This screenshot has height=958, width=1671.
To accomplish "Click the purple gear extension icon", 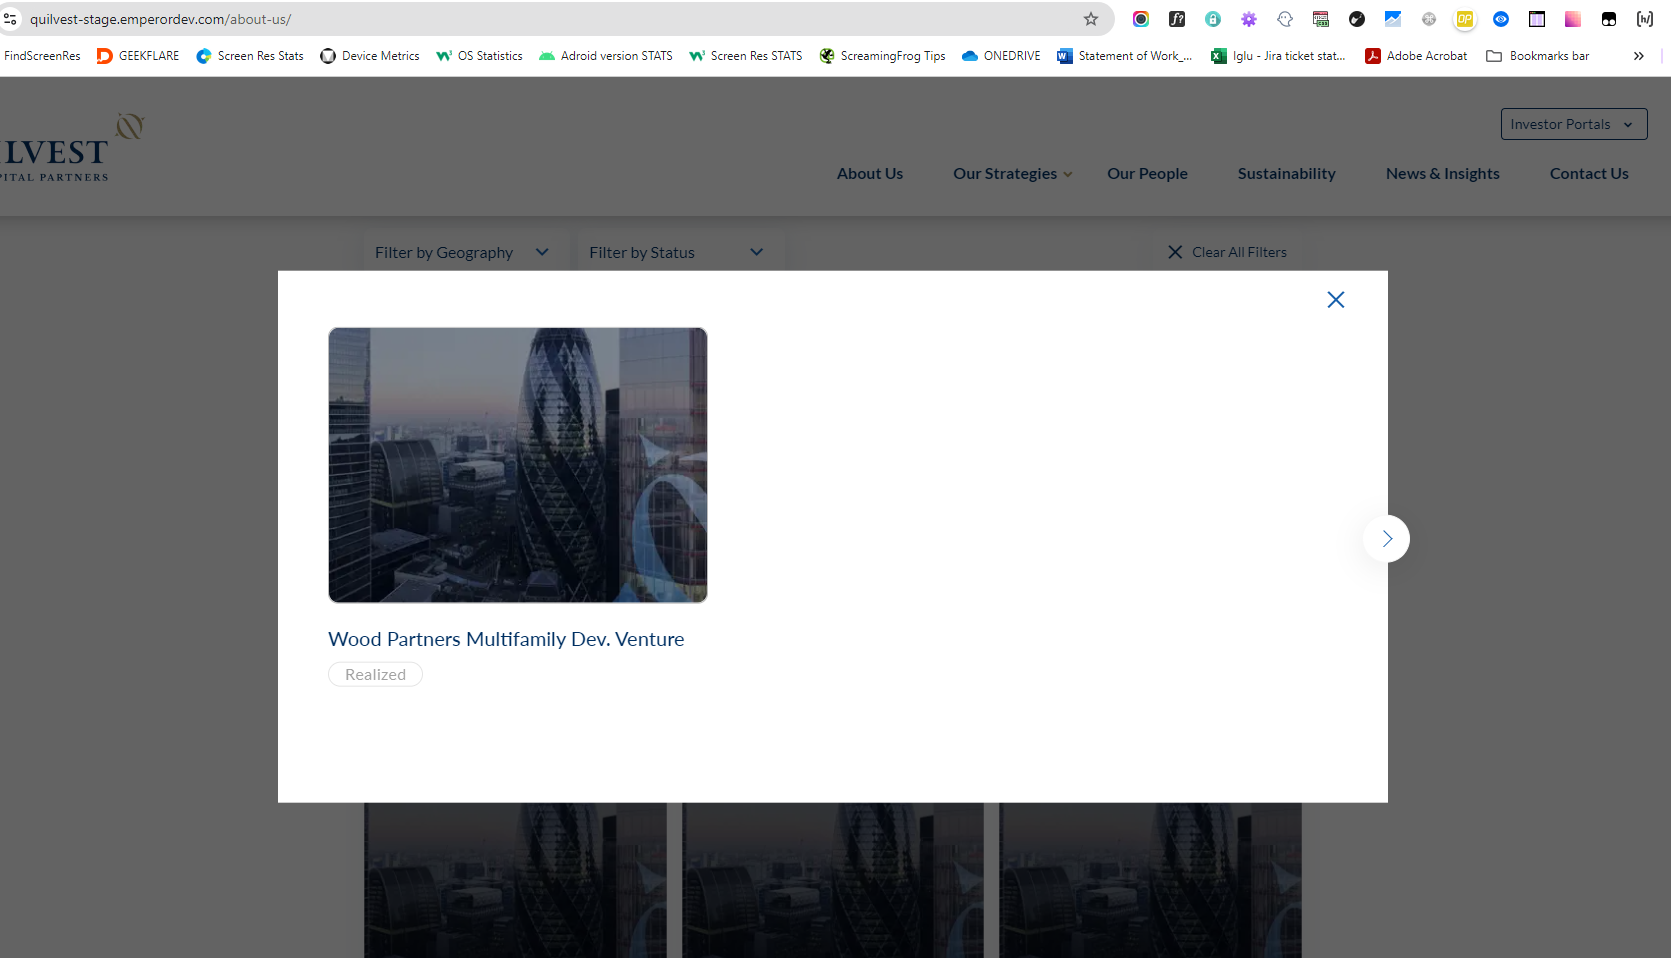I will pyautogui.click(x=1249, y=19).
